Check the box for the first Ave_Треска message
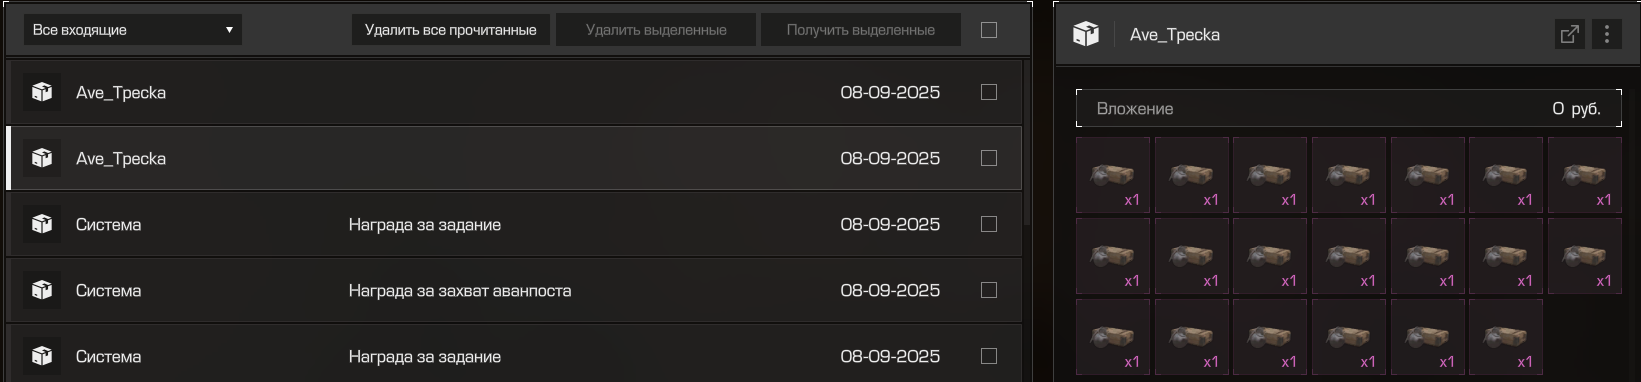Viewport: 1641px width, 382px height. (989, 92)
